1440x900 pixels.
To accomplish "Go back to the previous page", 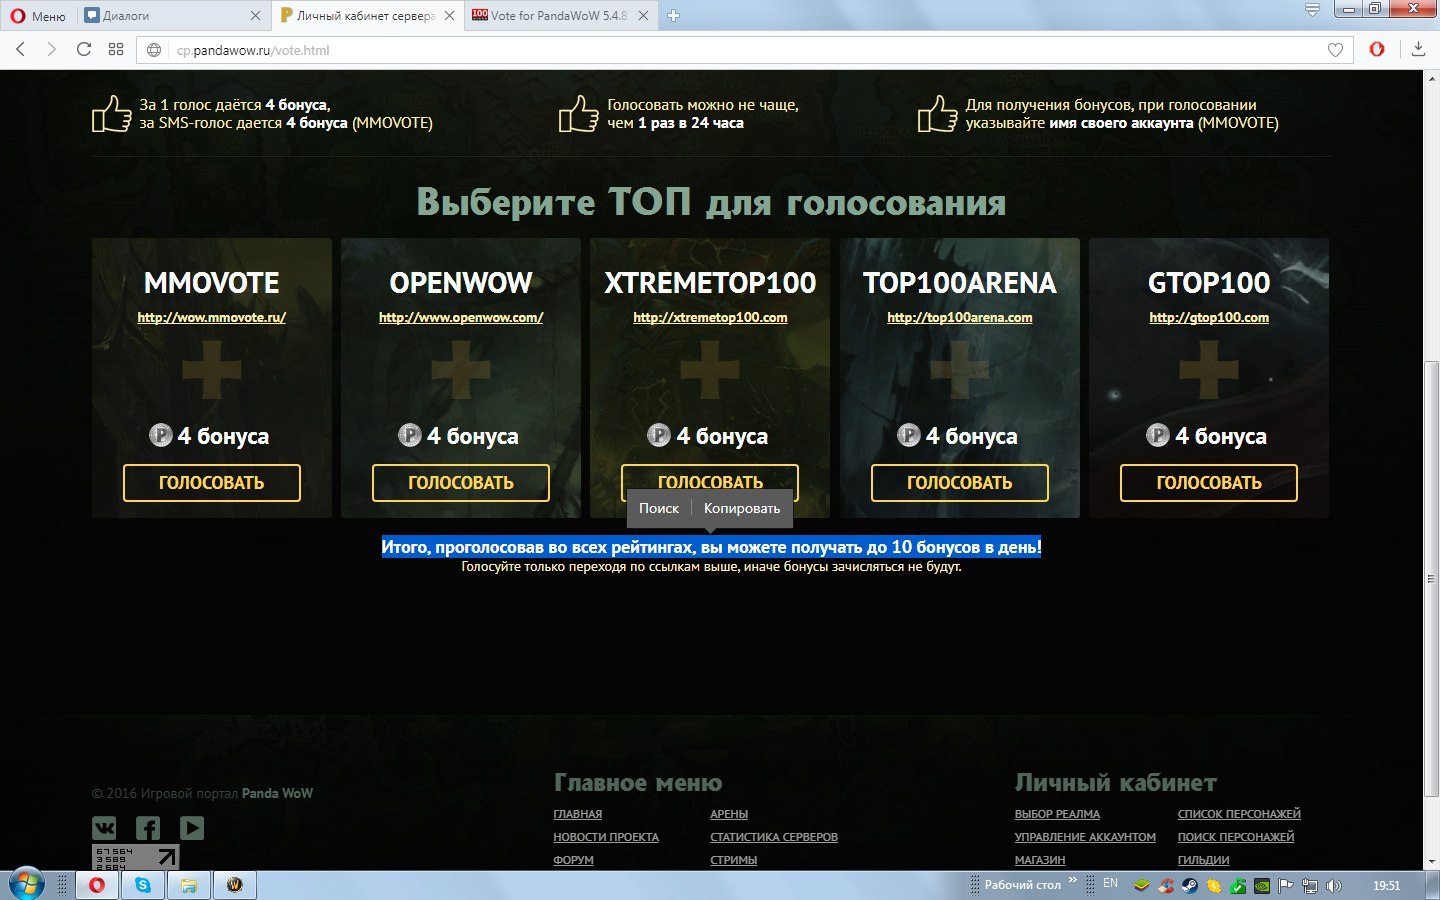I will [20, 50].
